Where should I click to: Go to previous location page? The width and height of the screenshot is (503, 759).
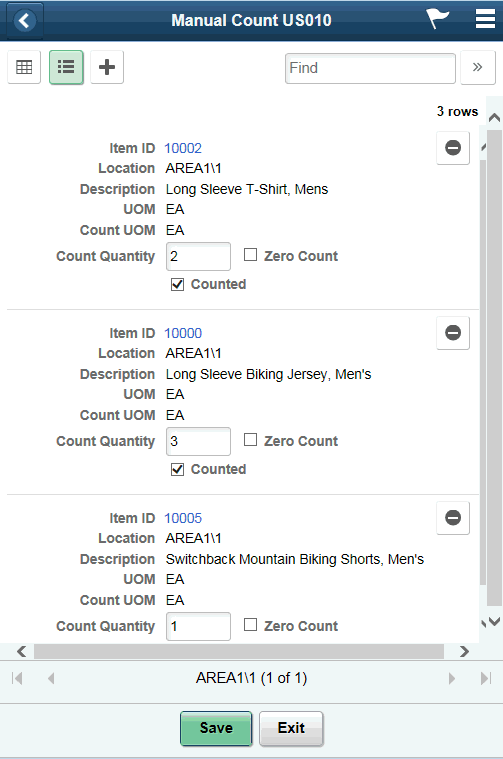51,678
